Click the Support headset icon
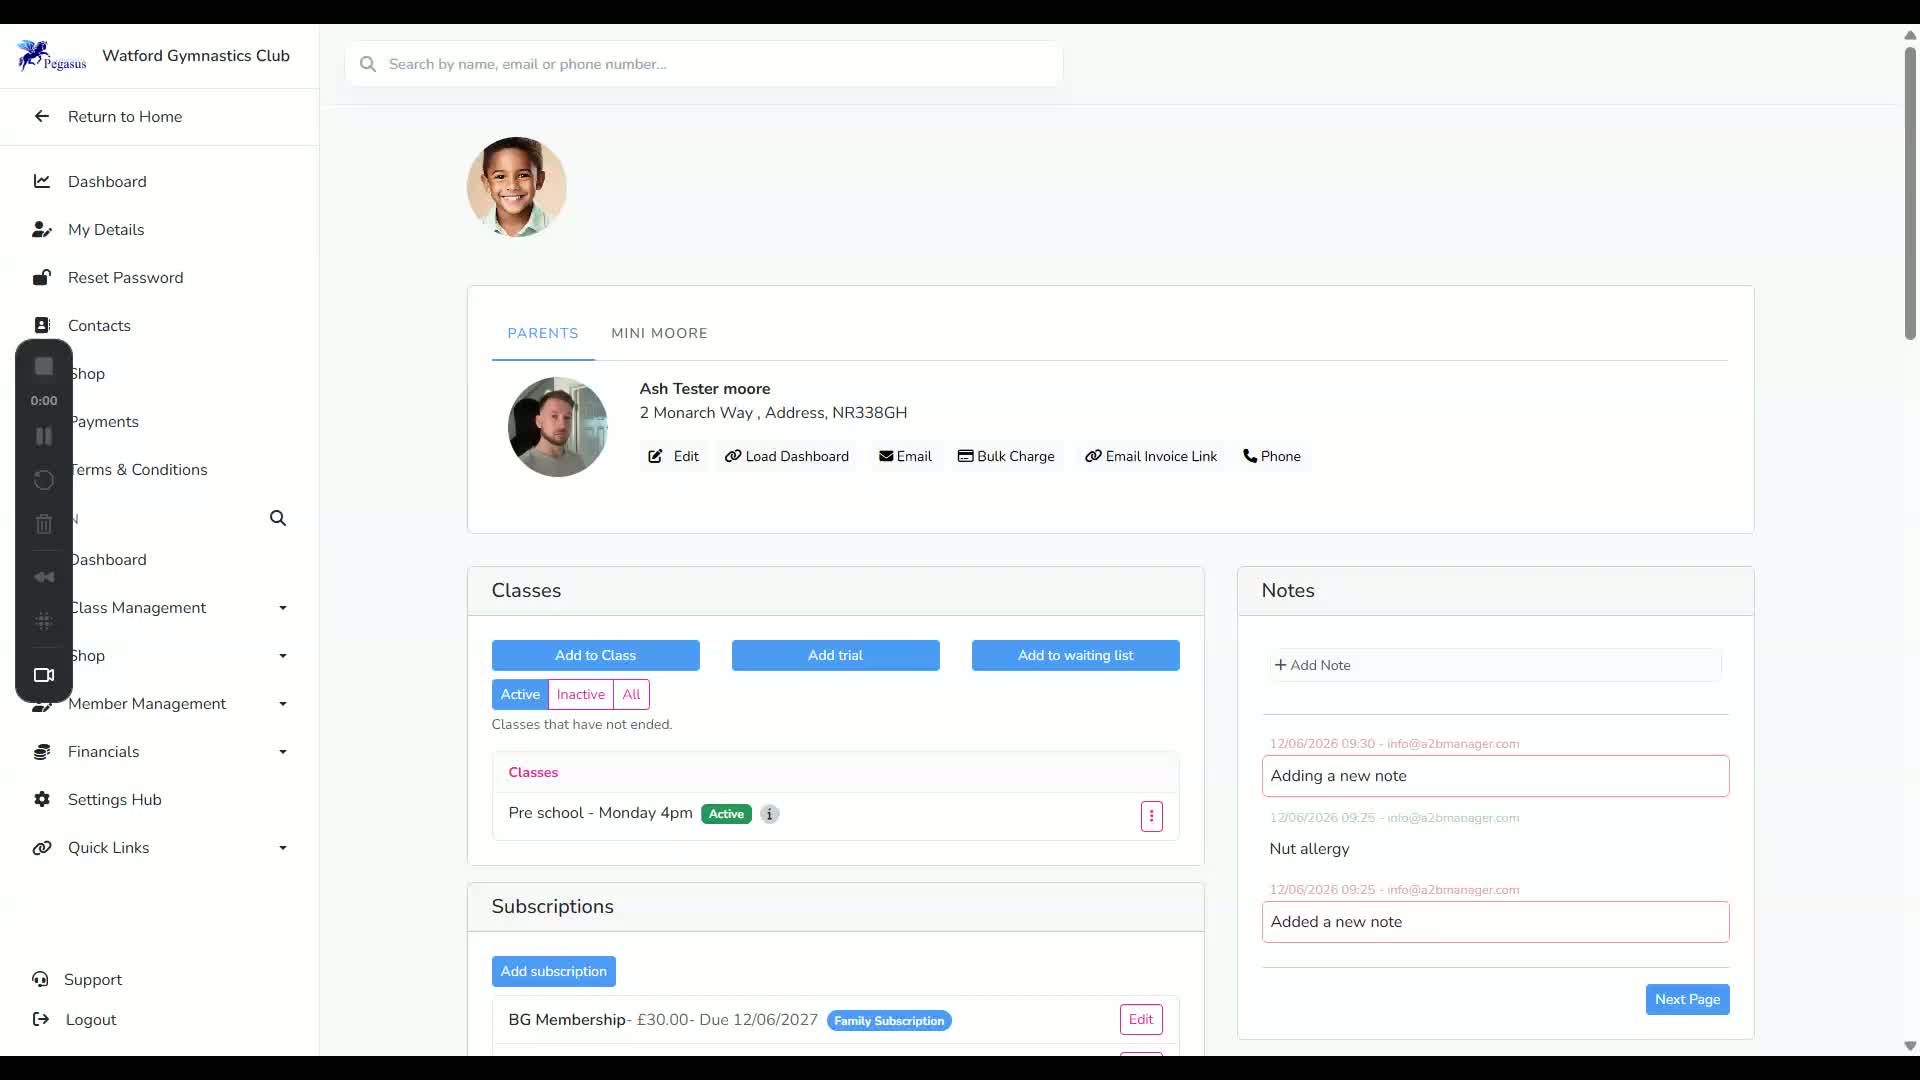Screen dimensions: 1920x1080 (x=40, y=979)
